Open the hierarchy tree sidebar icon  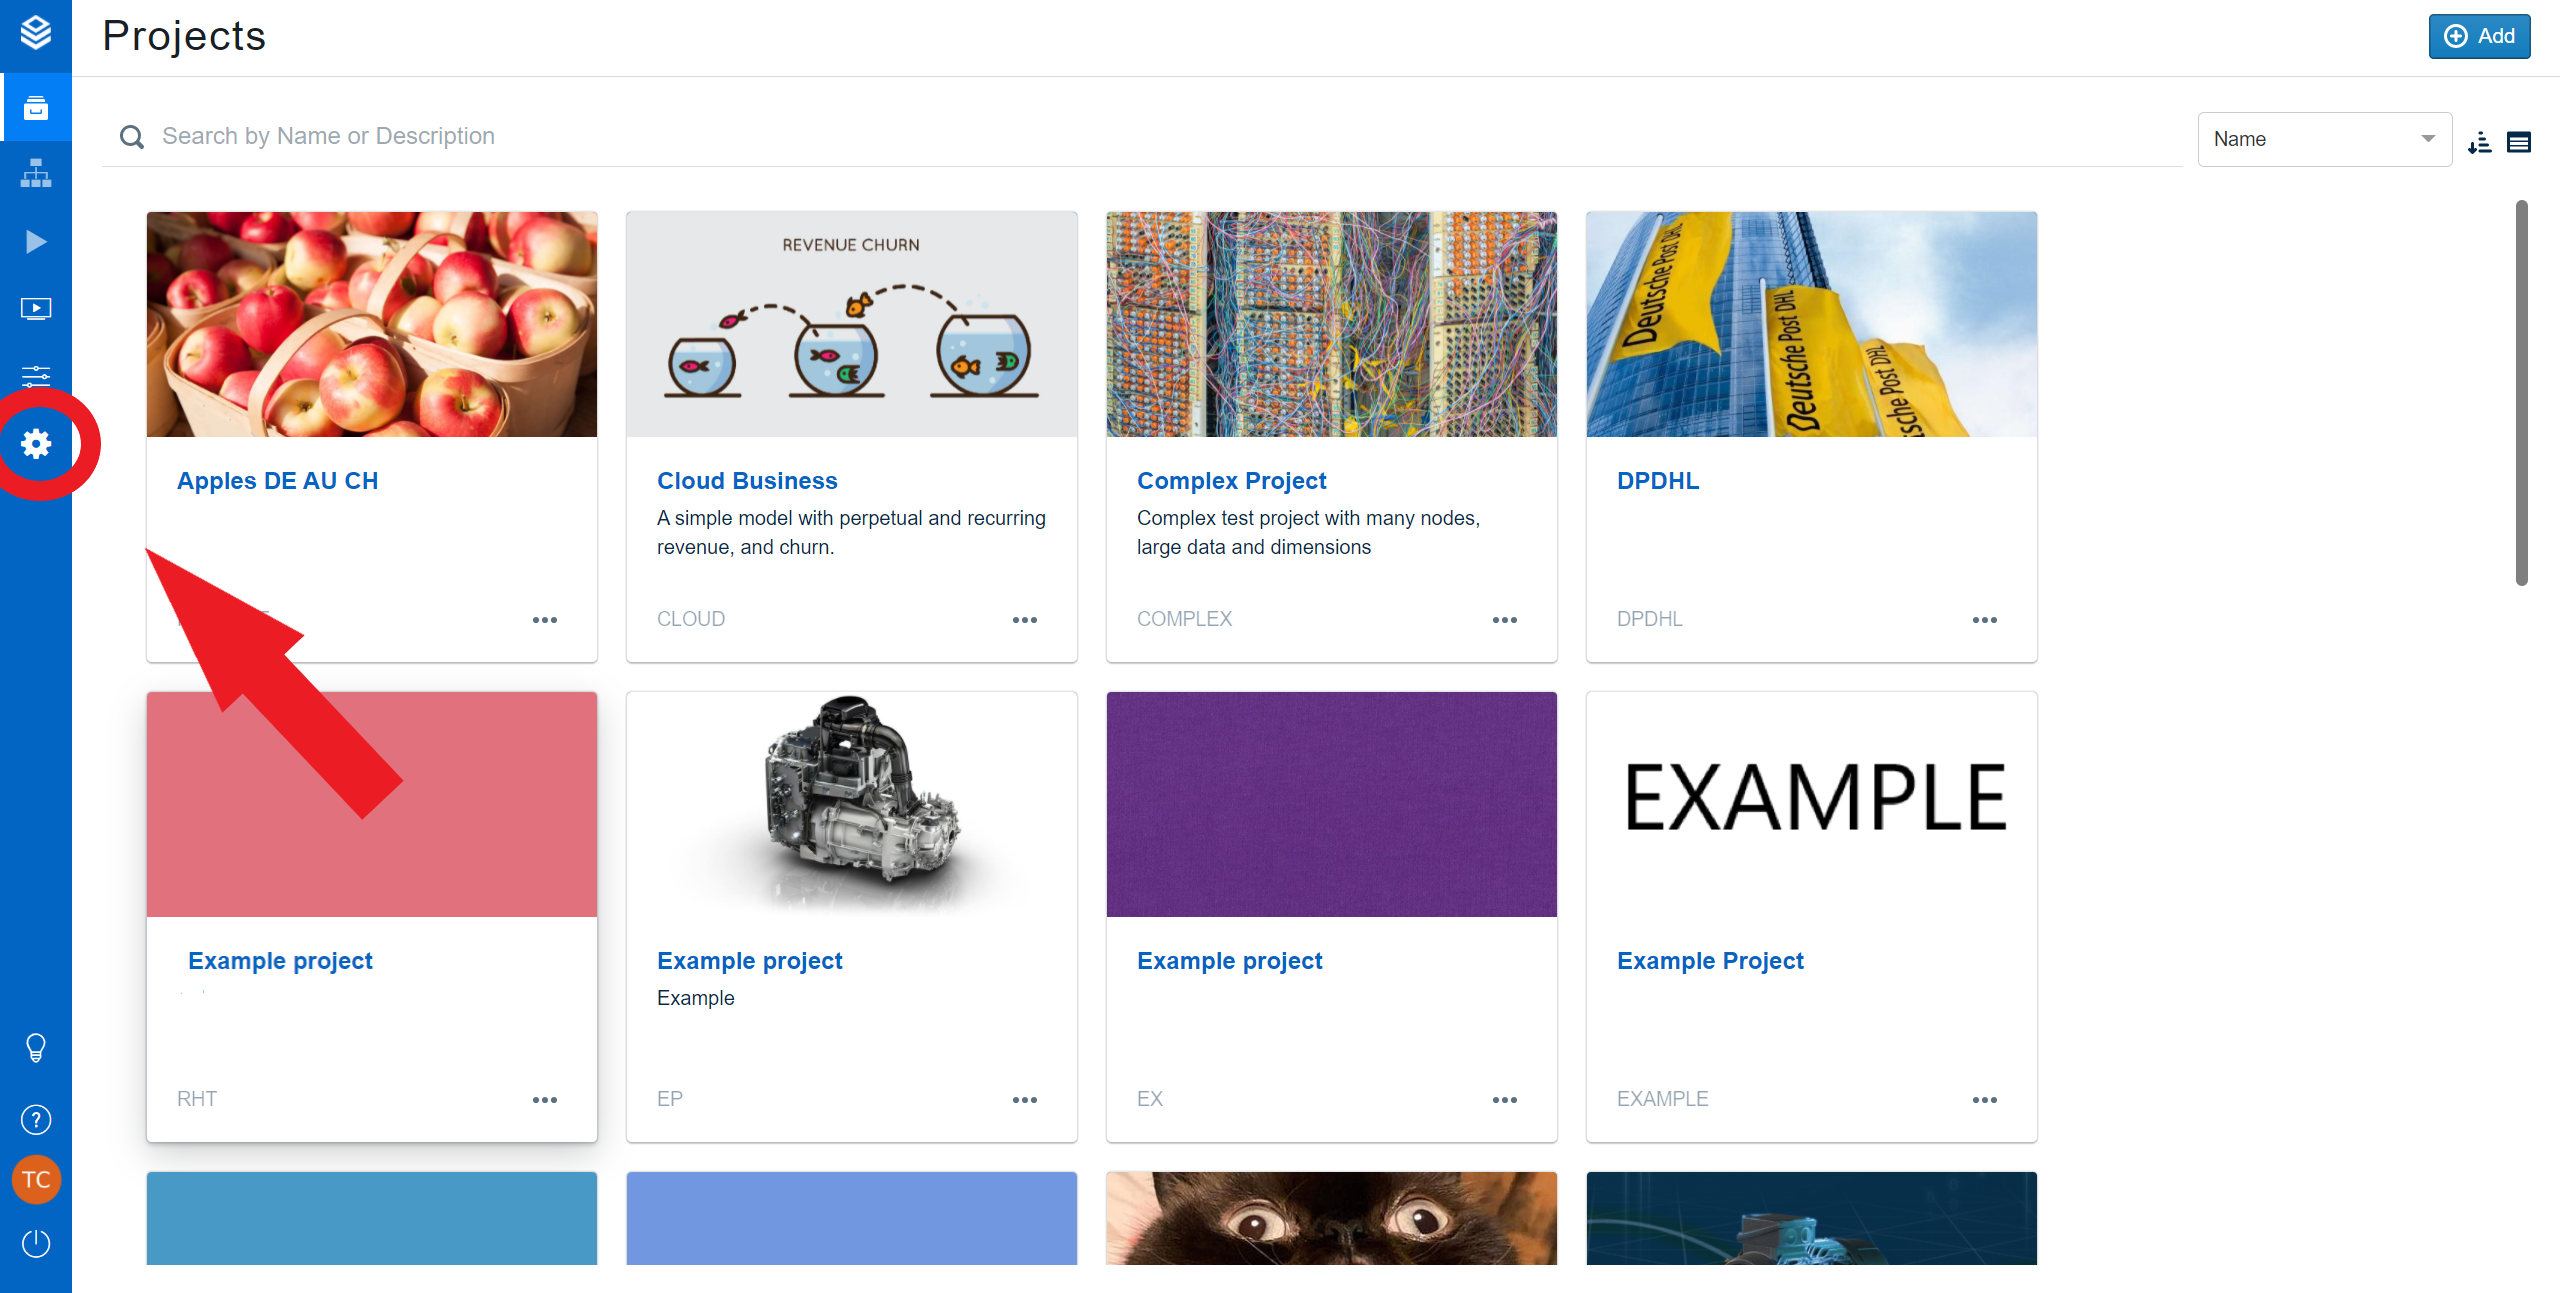(x=36, y=174)
